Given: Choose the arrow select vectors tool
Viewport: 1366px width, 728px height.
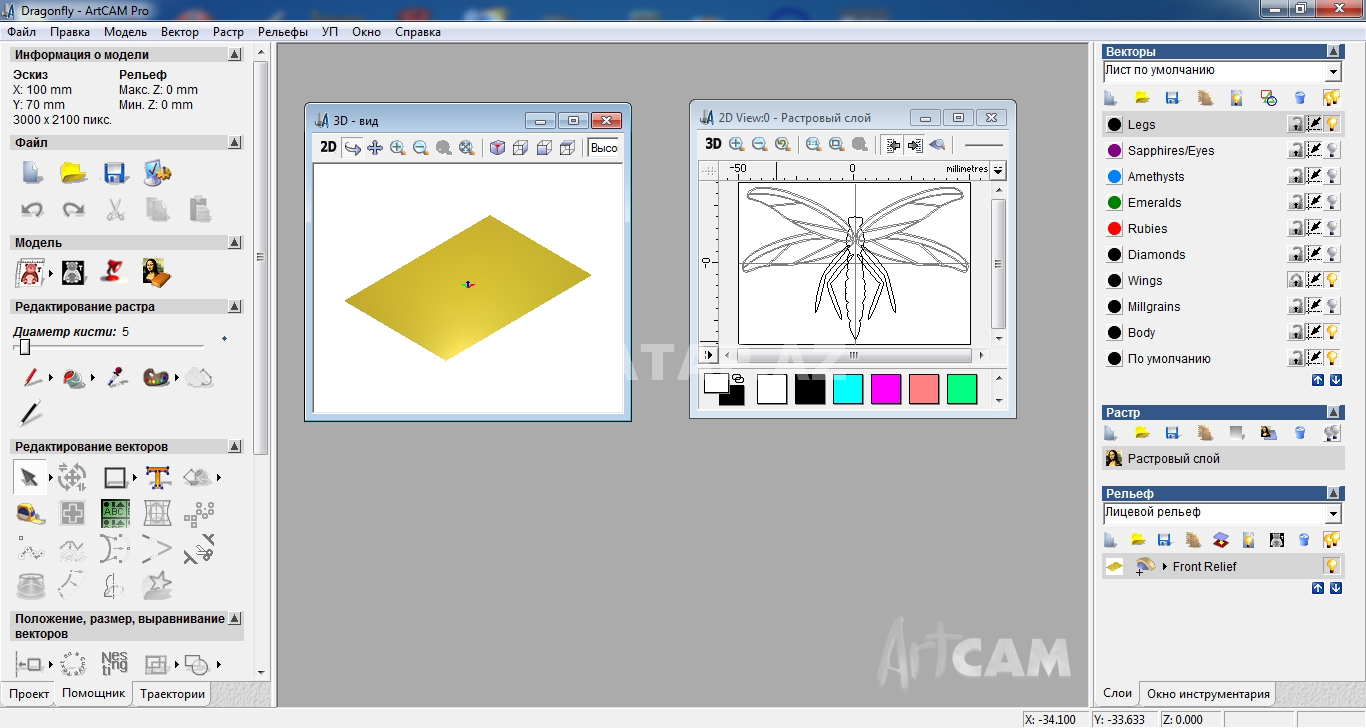Looking at the screenshot, I should pos(30,477).
